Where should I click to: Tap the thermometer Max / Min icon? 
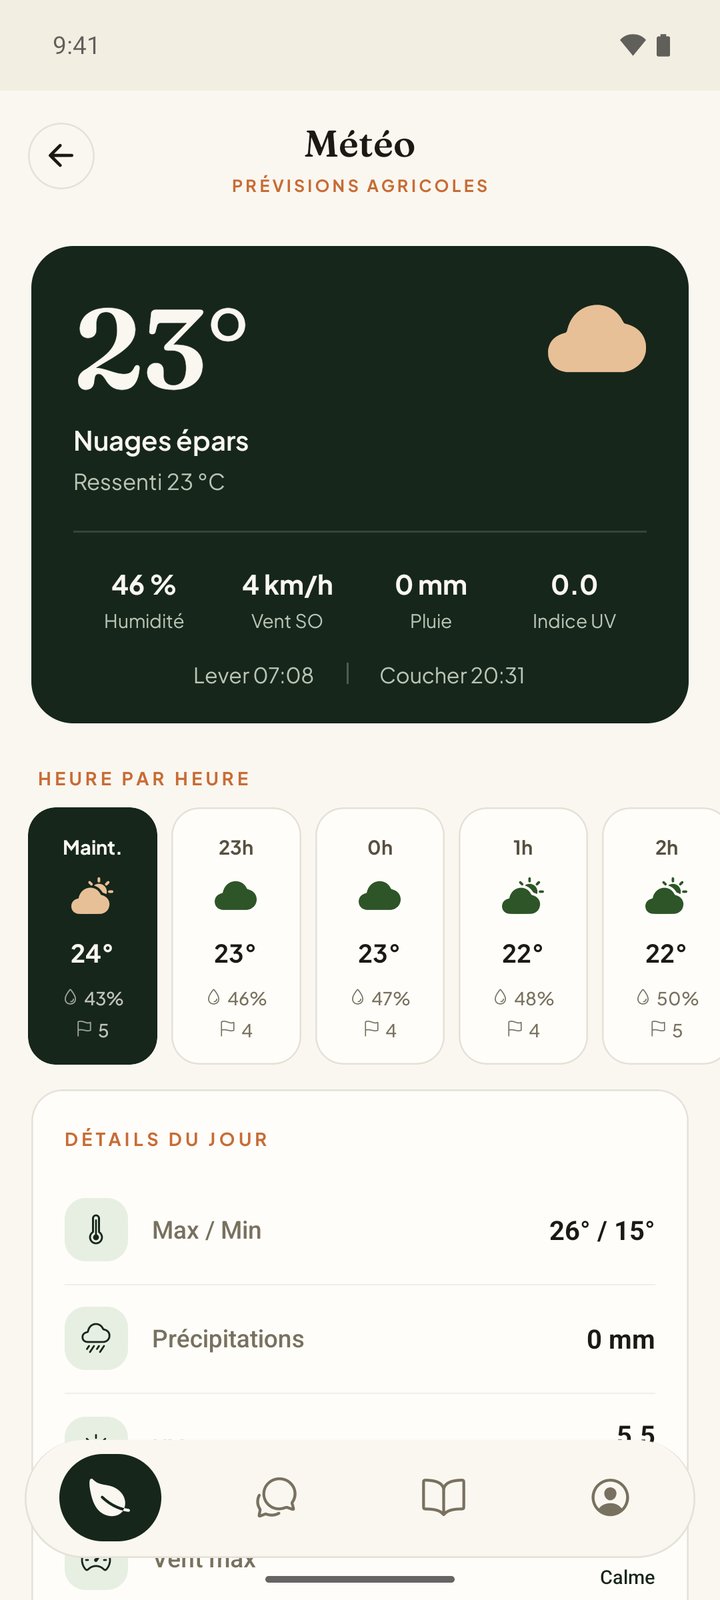coord(96,1230)
